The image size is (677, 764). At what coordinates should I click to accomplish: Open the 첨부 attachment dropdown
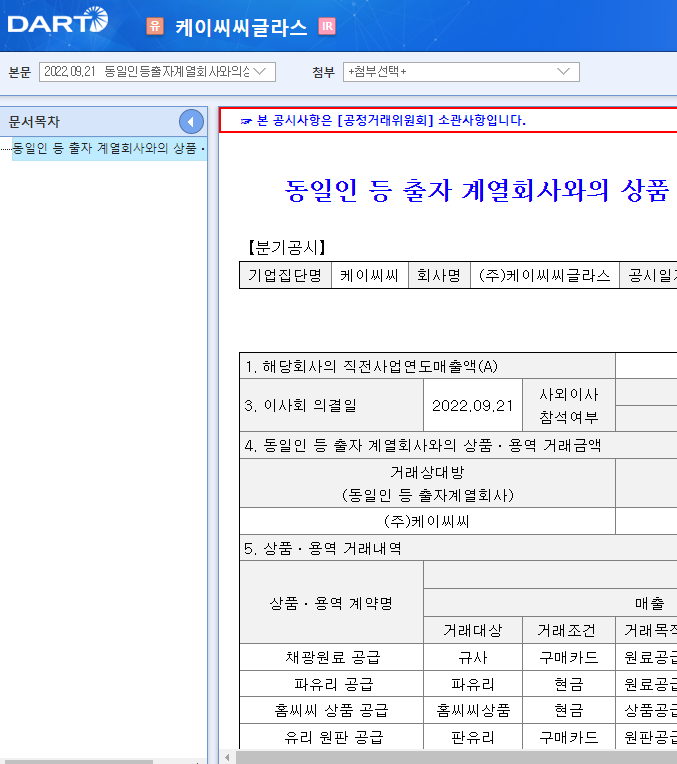coord(461,72)
